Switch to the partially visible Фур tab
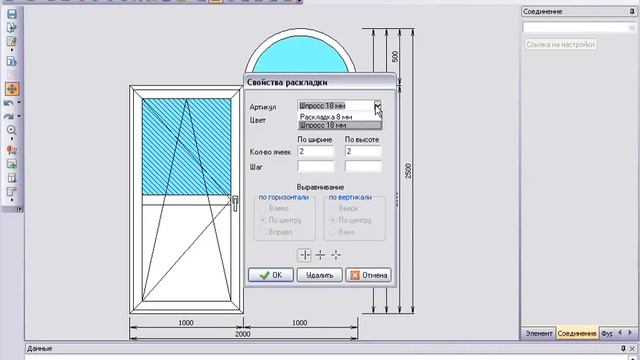 (607, 333)
